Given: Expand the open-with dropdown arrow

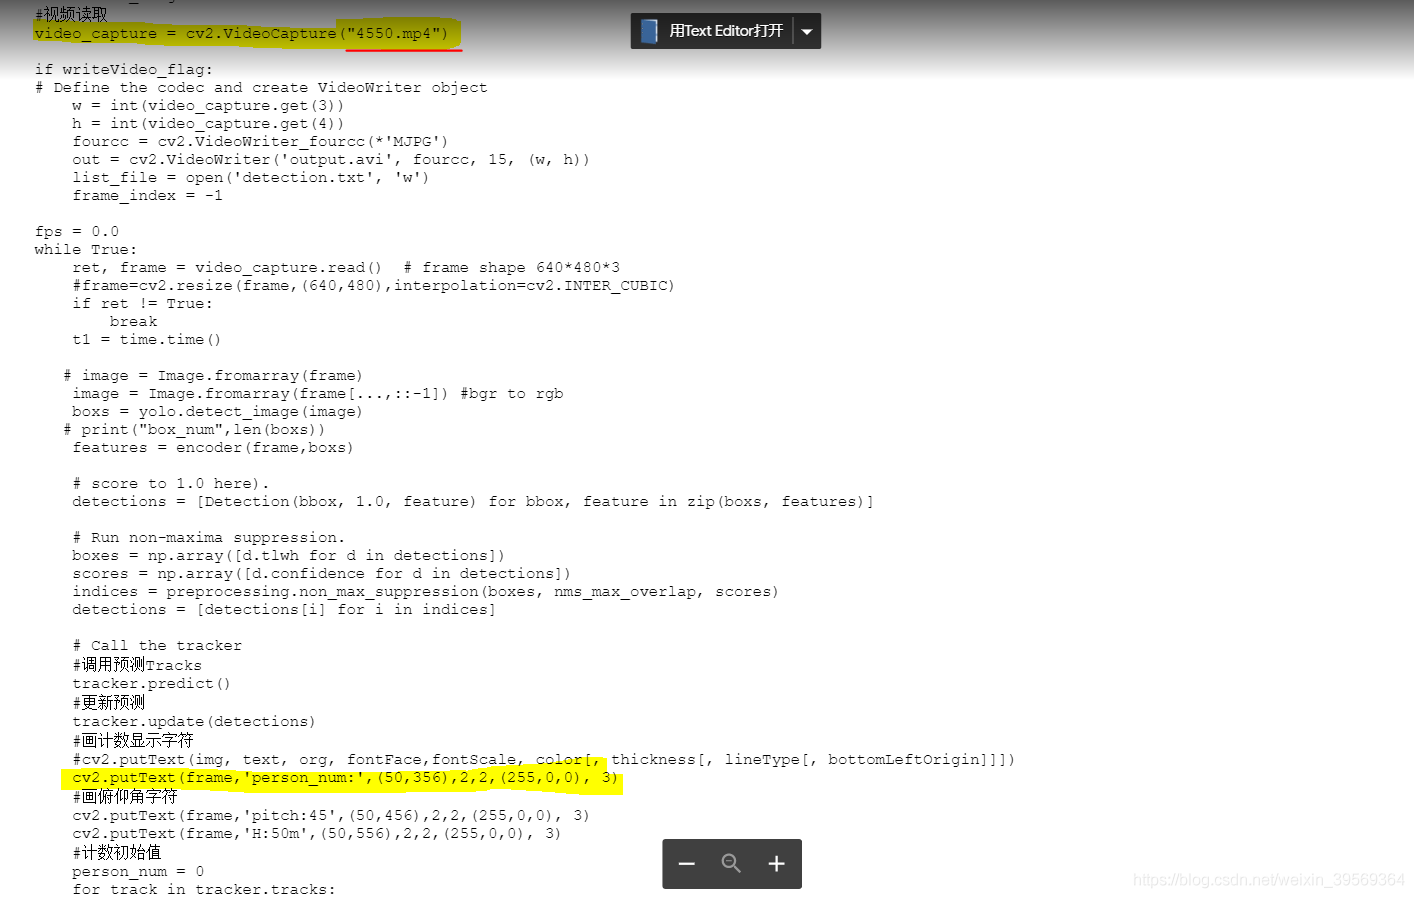Looking at the screenshot, I should 807,31.
